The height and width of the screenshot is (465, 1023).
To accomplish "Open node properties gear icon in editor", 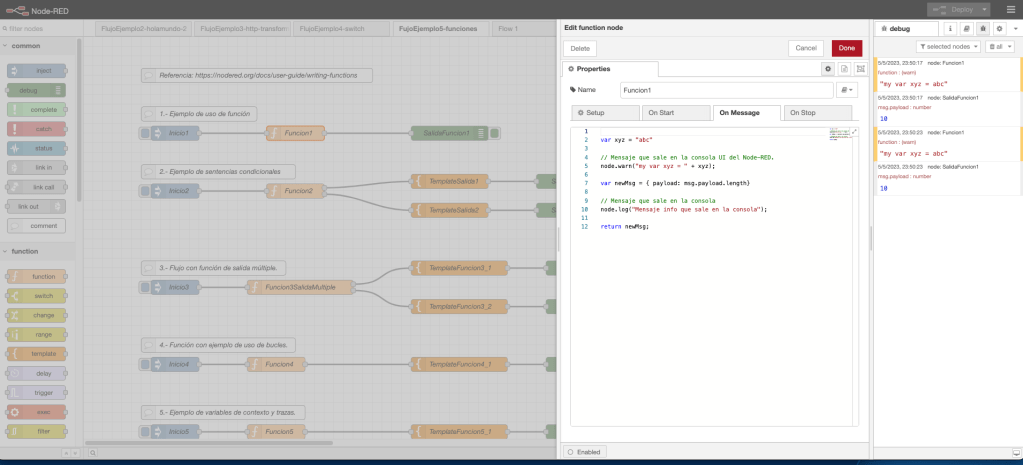I will coord(827,69).
